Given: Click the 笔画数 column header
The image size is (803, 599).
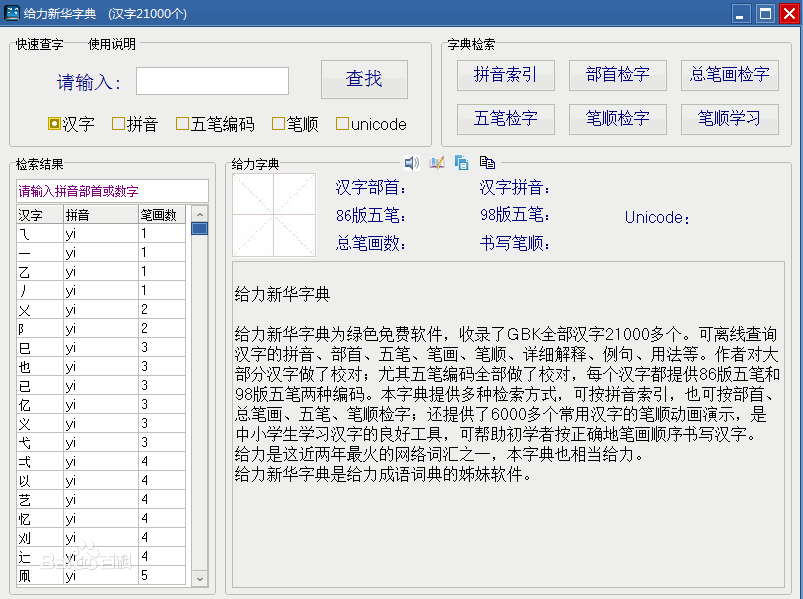Looking at the screenshot, I should pyautogui.click(x=162, y=215).
